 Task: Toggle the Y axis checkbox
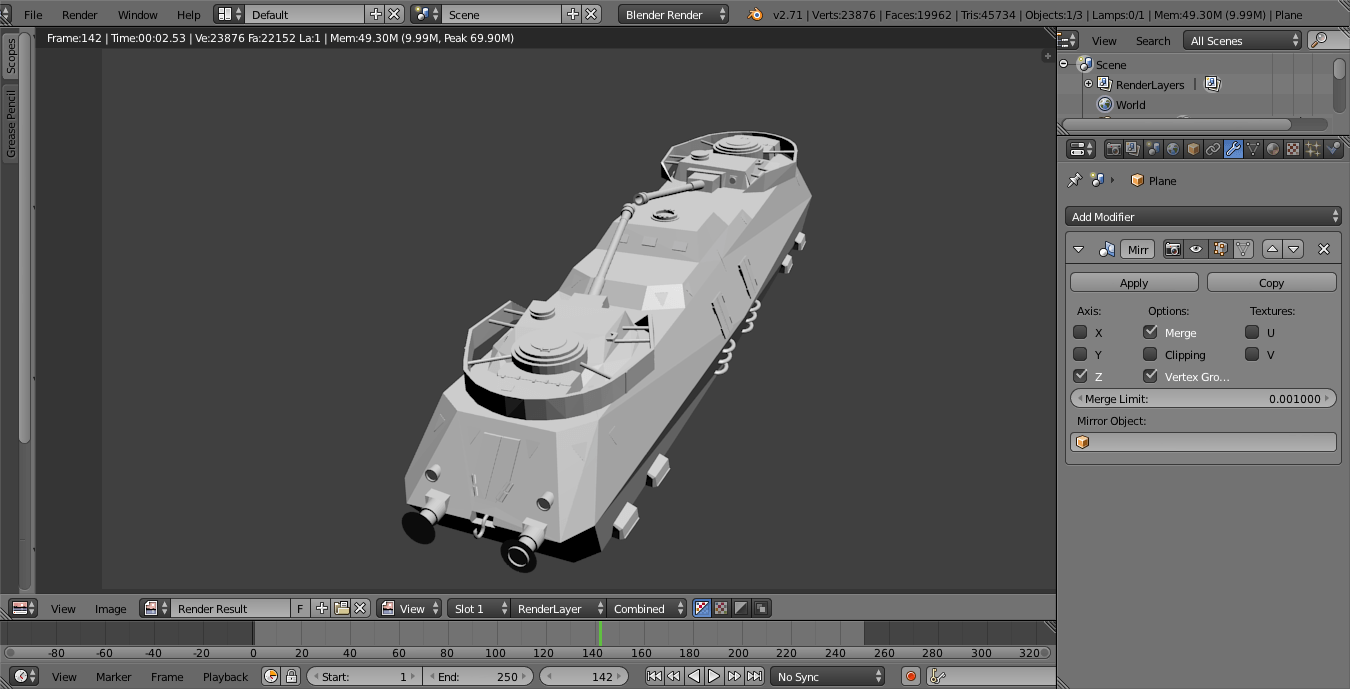coord(1080,354)
